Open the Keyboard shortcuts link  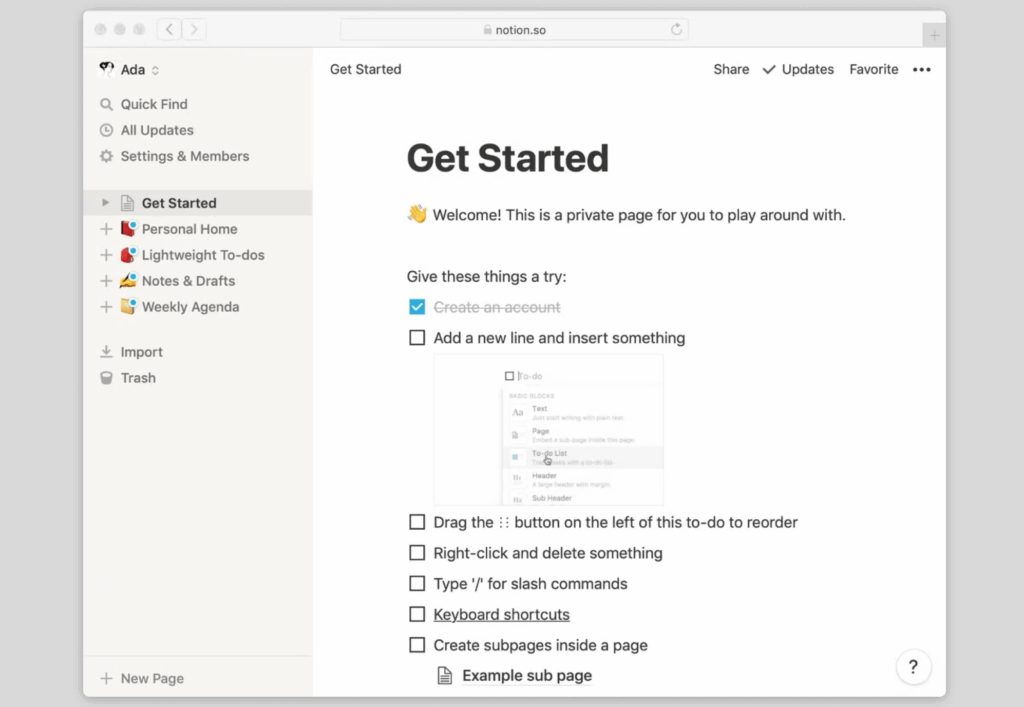click(x=501, y=615)
